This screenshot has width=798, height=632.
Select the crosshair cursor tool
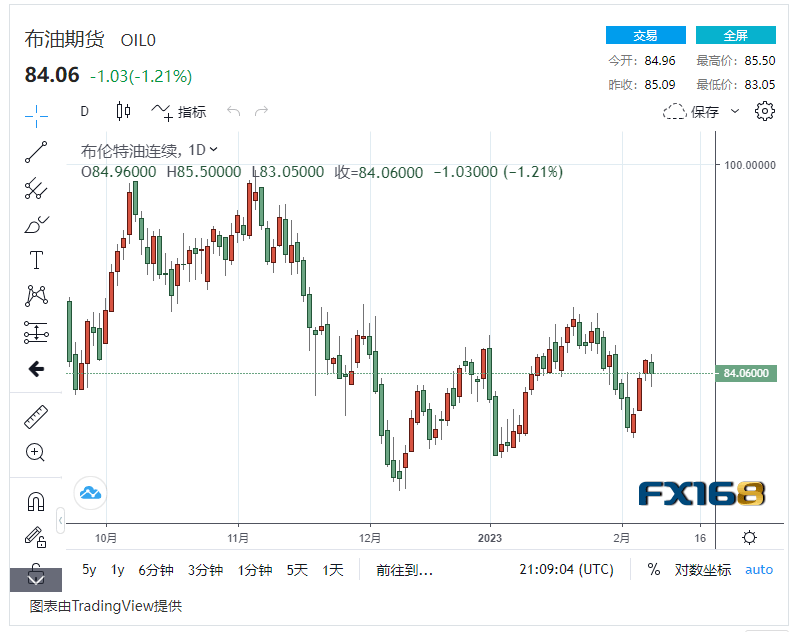[x=36, y=115]
